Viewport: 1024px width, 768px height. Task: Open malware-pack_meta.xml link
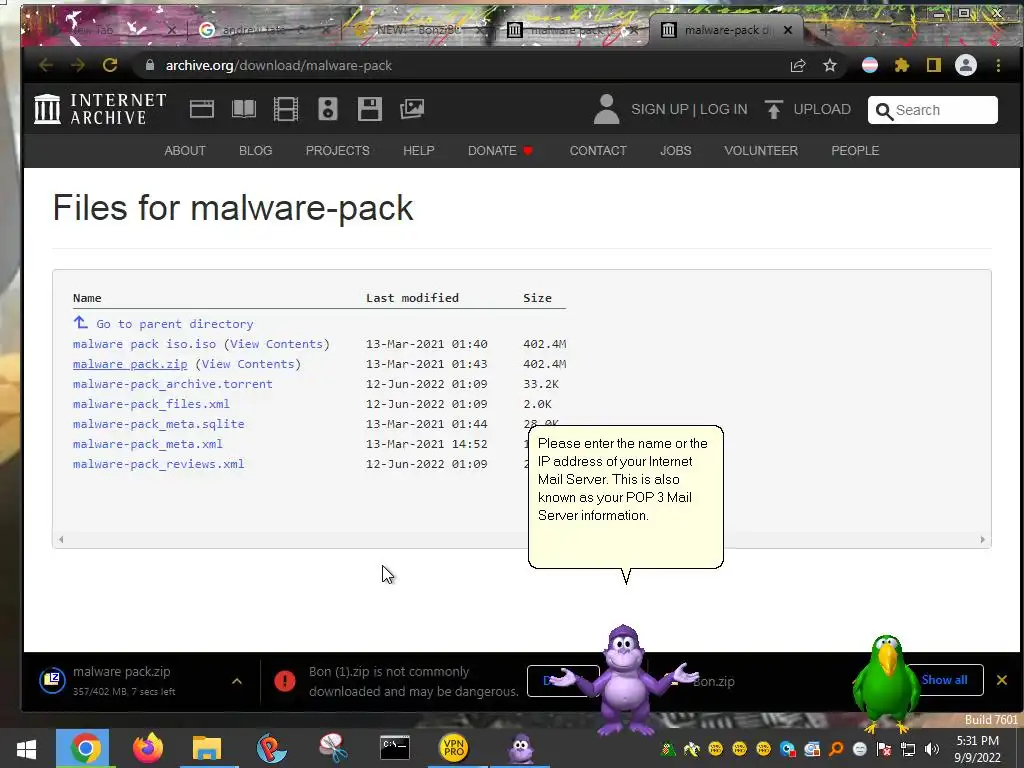[x=148, y=444]
